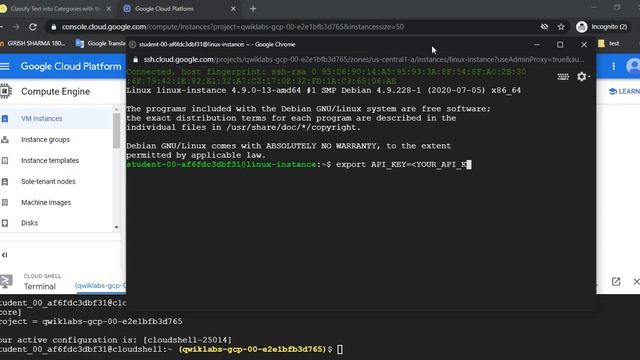The height and width of the screenshot is (360, 640).
Task: Click the main Chrome address bar URL
Action: coord(233,27)
